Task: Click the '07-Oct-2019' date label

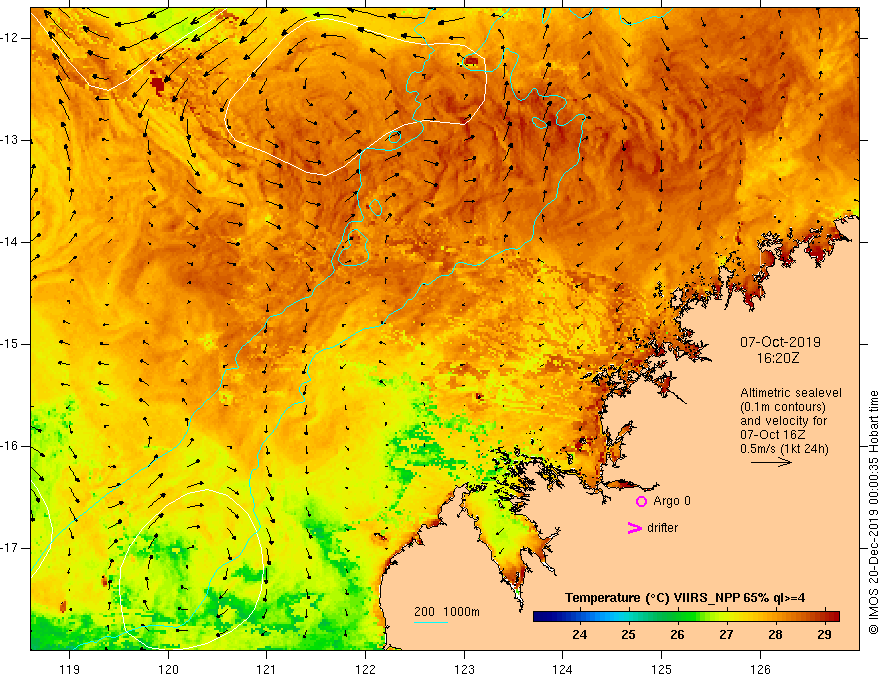Action: pyautogui.click(x=780, y=342)
